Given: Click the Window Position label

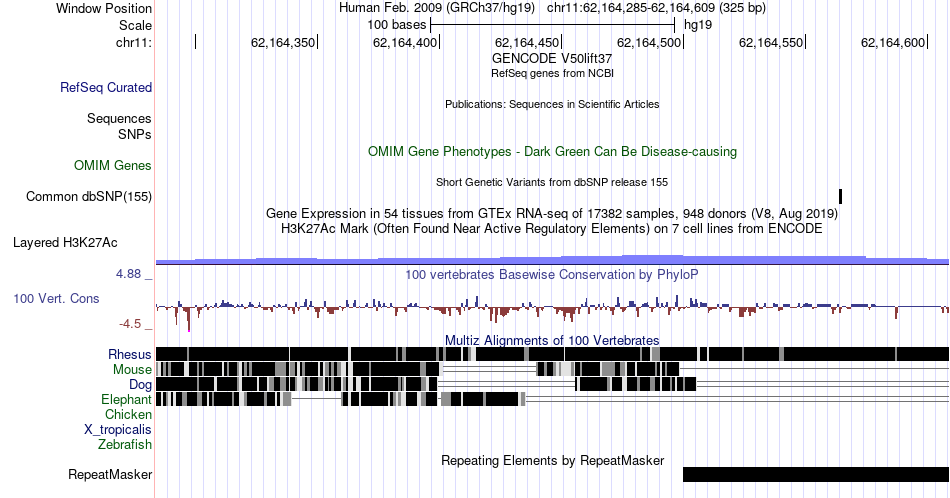Looking at the screenshot, I should [104, 8].
